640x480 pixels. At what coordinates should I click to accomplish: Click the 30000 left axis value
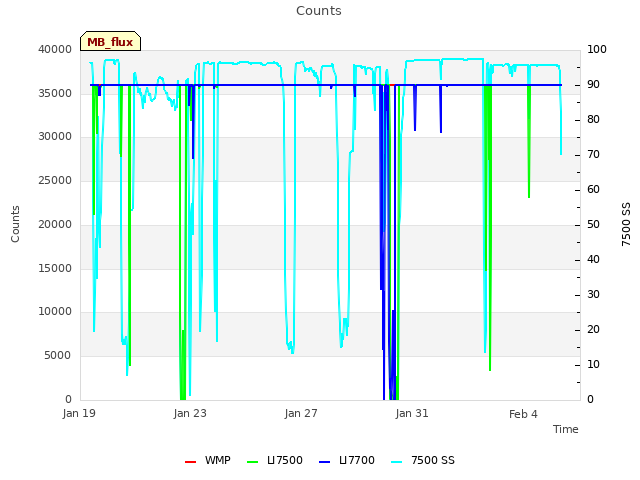point(55,136)
